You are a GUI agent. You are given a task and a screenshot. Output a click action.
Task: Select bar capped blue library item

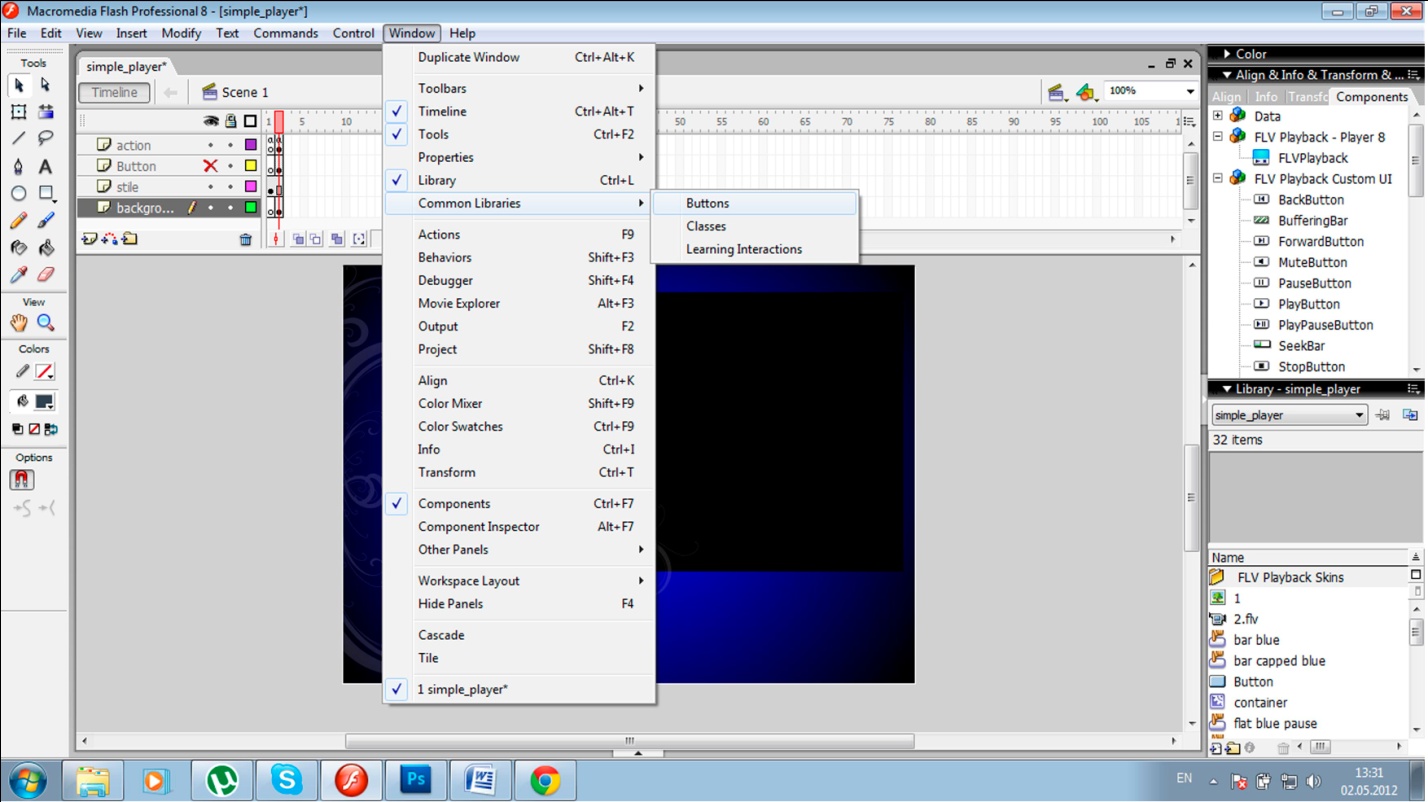(1279, 661)
